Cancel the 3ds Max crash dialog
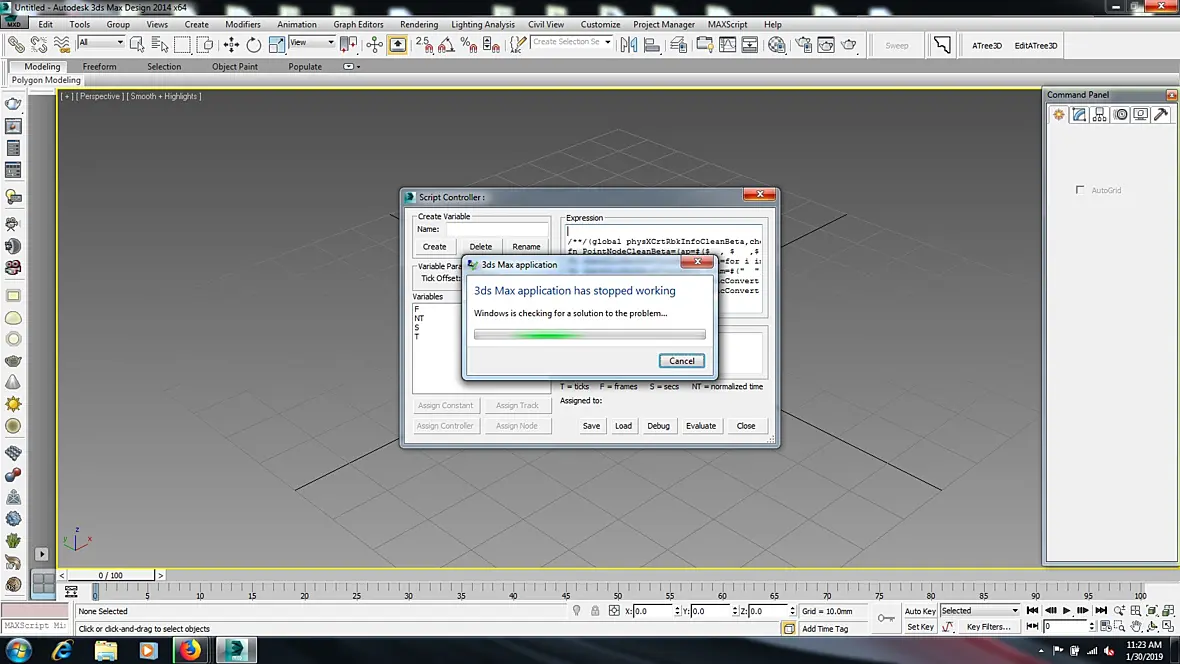This screenshot has height=664, width=1180. click(x=682, y=361)
